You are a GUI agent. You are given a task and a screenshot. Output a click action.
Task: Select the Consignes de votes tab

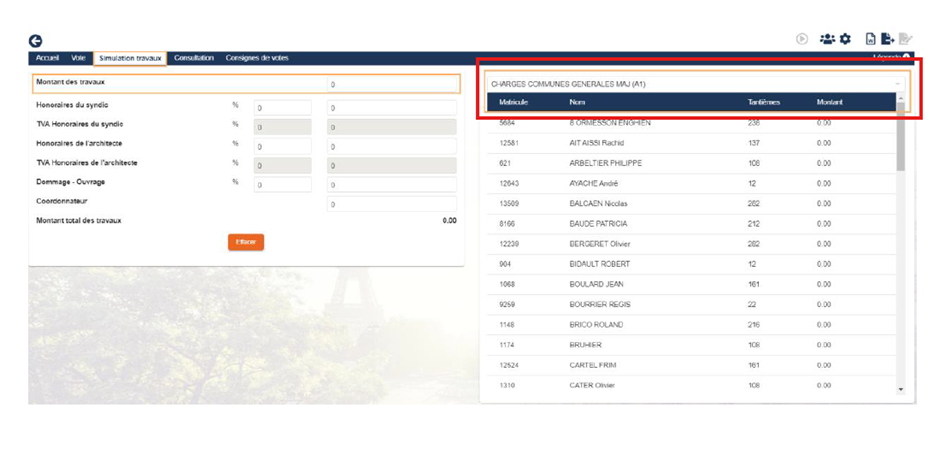pyautogui.click(x=257, y=58)
